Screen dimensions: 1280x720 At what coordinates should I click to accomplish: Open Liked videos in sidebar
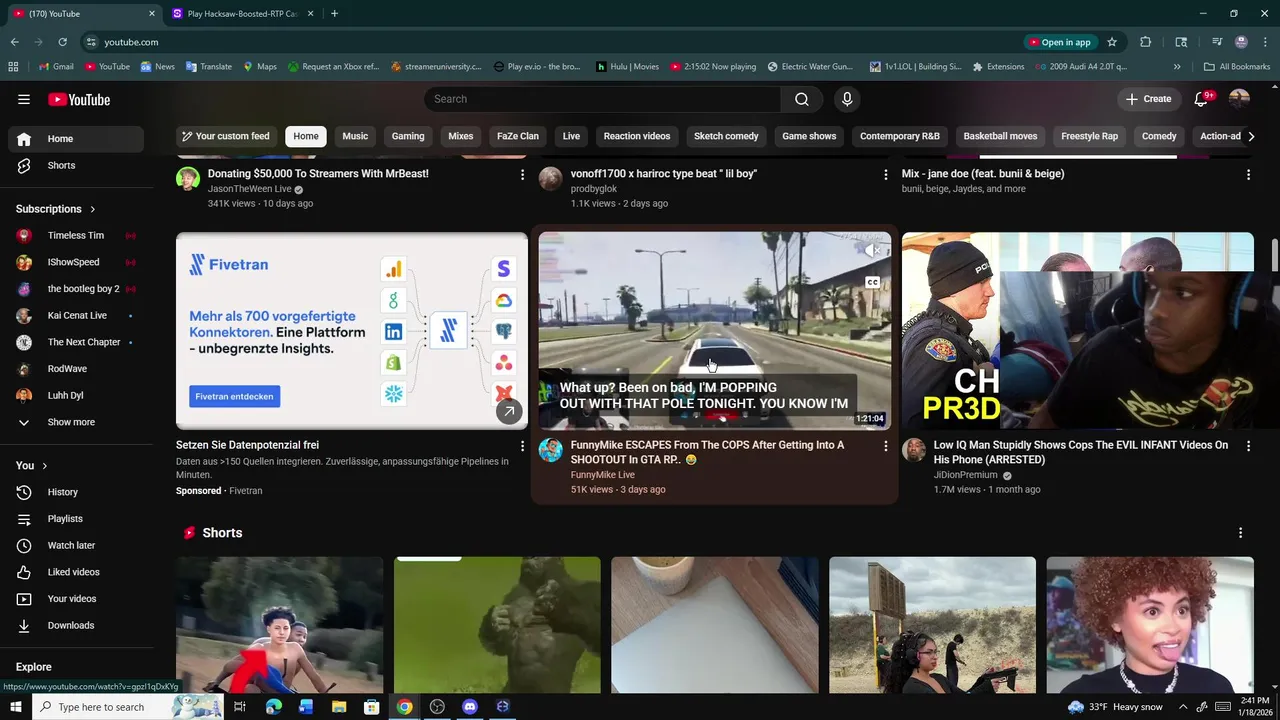(76, 572)
